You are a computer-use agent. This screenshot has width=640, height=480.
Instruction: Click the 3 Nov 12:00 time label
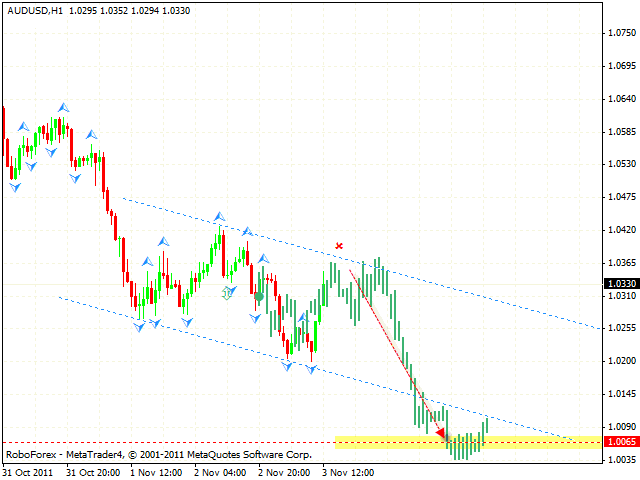click(347, 470)
